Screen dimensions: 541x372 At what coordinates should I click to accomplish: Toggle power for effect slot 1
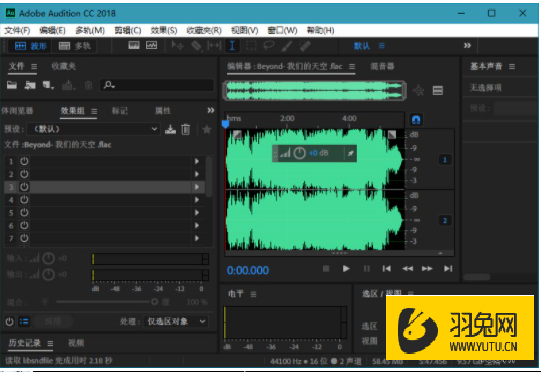point(24,161)
